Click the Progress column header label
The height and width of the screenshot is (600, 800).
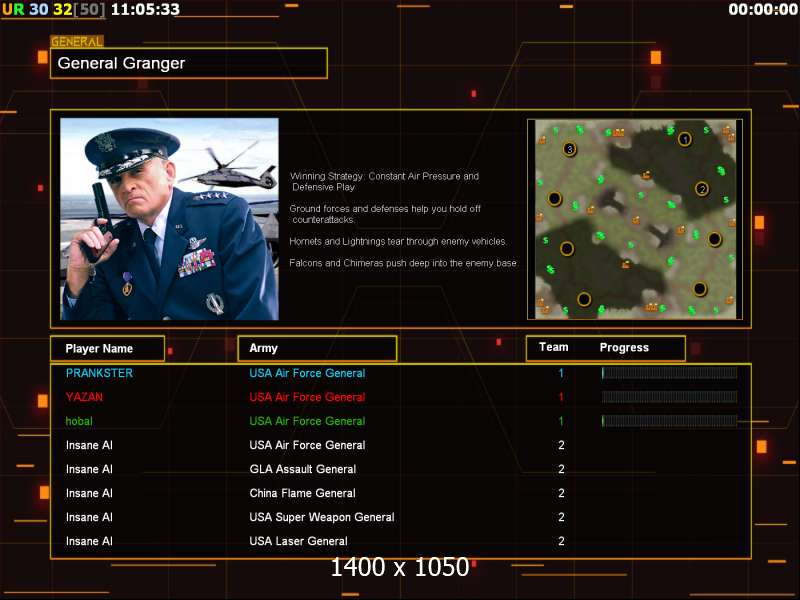(624, 347)
